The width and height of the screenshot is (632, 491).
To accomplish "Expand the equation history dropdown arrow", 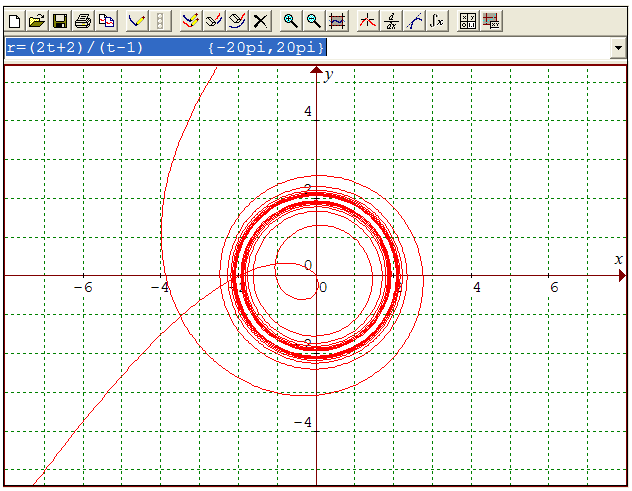I will point(618,48).
